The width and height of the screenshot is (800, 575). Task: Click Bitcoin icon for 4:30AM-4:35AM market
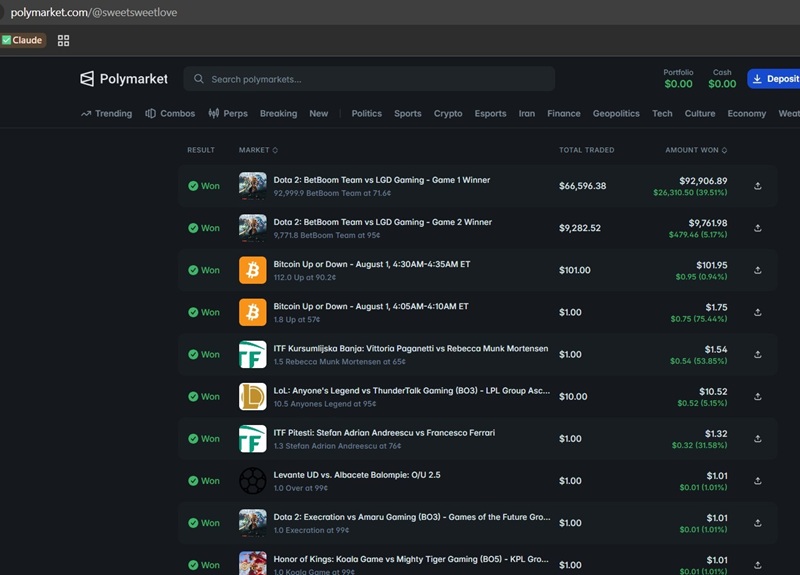(x=253, y=270)
